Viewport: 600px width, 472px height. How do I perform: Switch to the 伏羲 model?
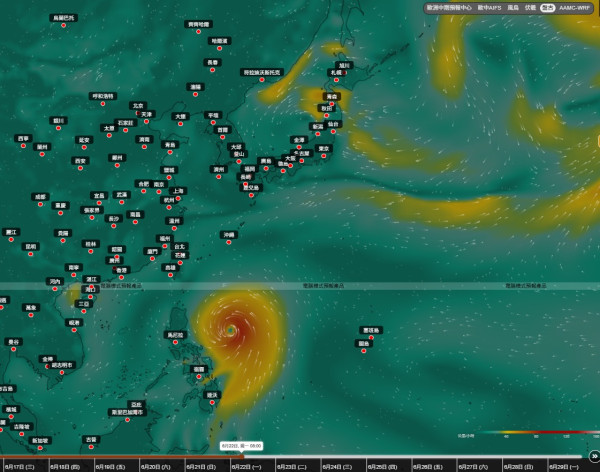(x=530, y=8)
